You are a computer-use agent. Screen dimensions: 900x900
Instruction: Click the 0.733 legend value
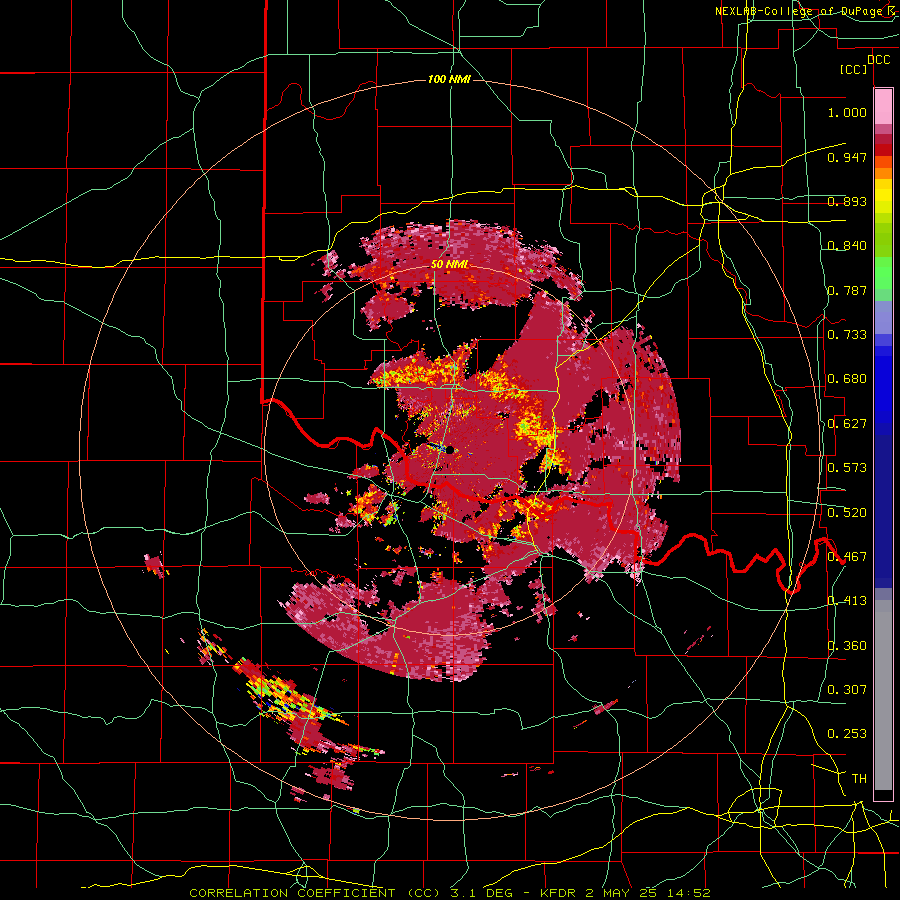point(847,335)
